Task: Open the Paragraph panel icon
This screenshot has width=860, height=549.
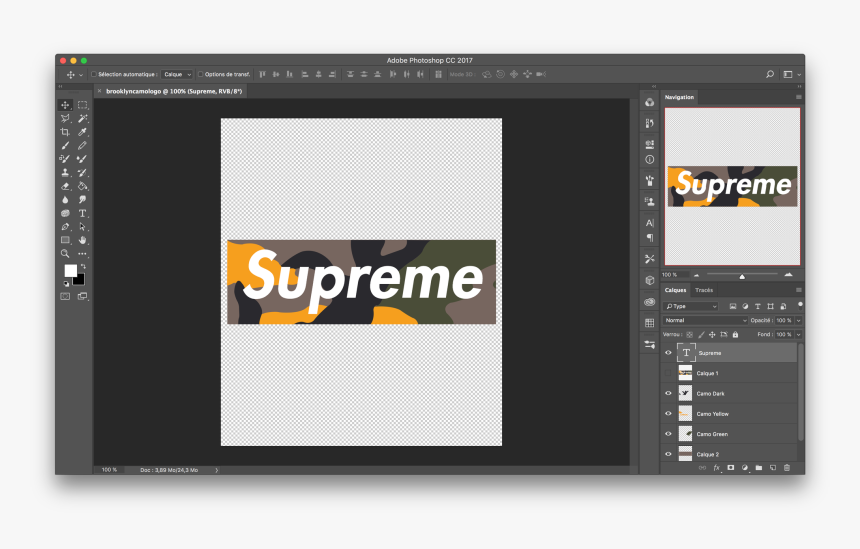Action: tap(650, 238)
